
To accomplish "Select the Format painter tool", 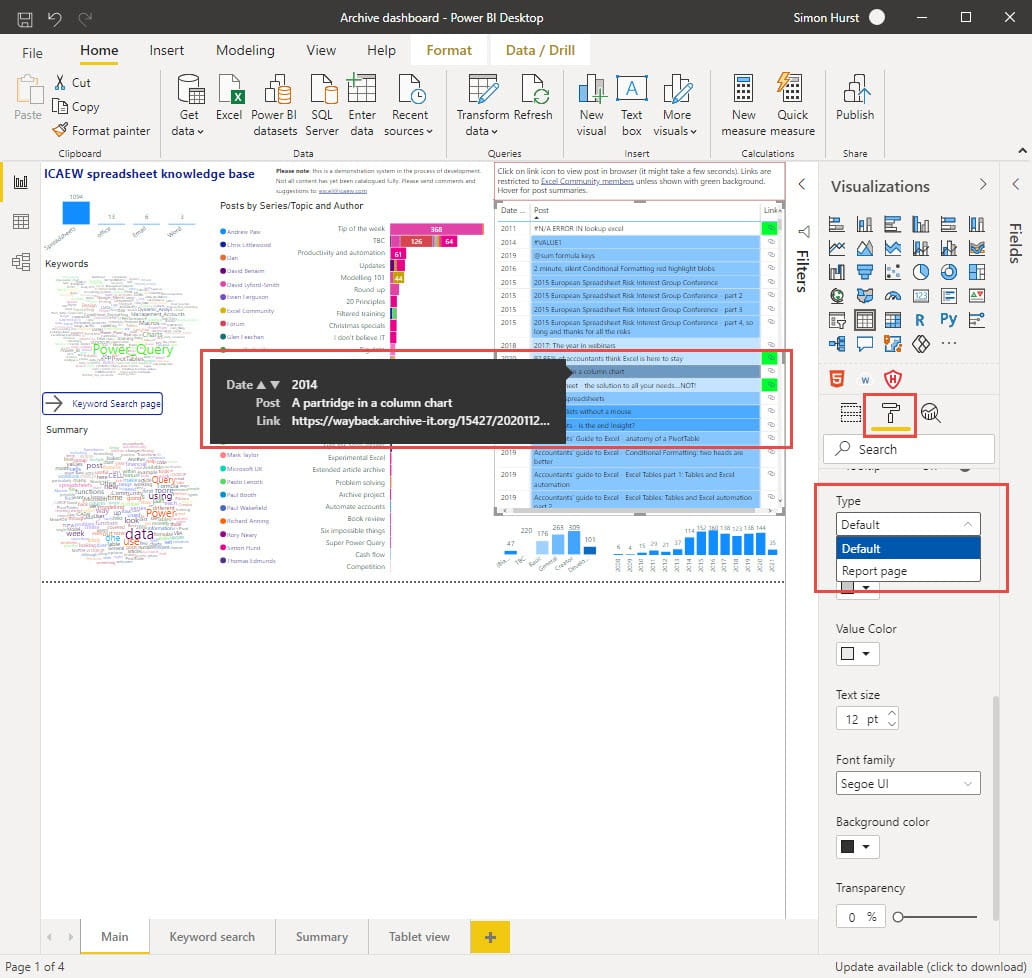I will pos(102,130).
